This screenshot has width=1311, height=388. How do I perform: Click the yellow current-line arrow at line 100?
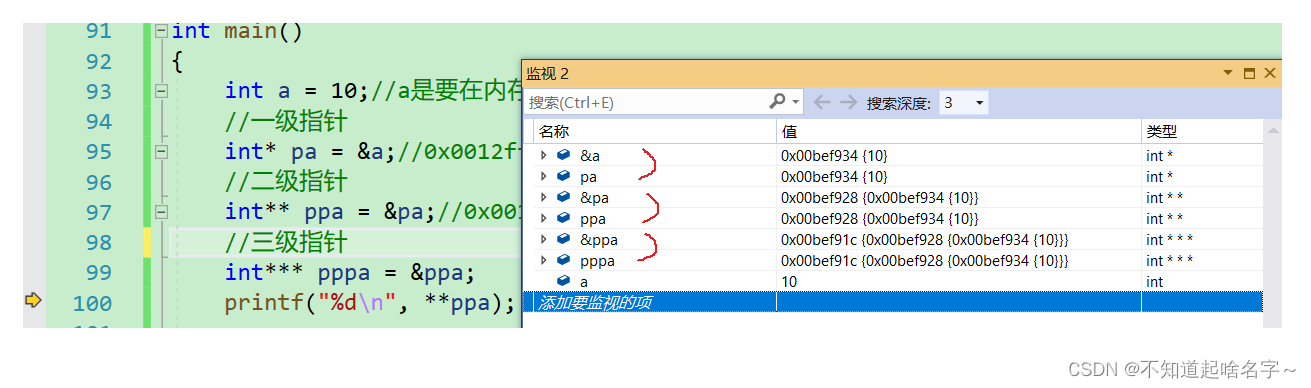click(x=32, y=300)
